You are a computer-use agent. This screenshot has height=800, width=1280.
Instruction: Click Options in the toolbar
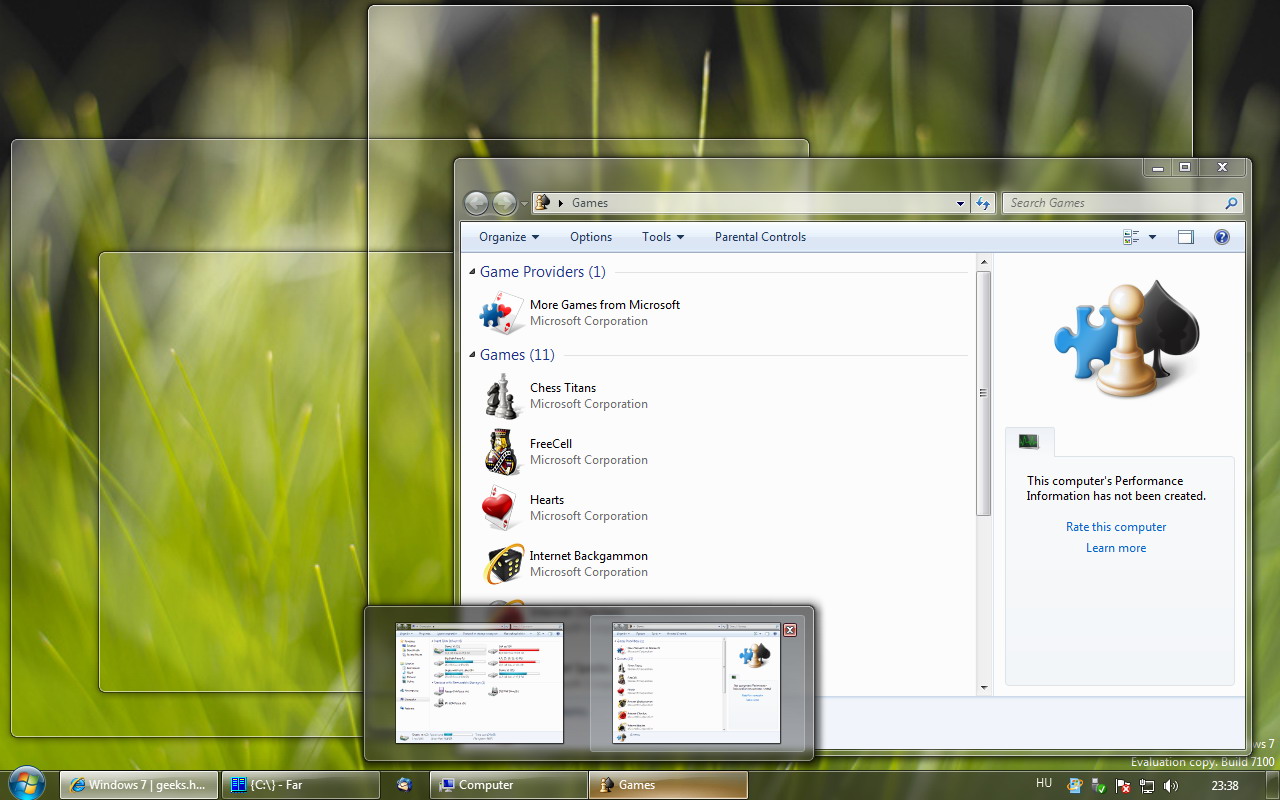[591, 237]
